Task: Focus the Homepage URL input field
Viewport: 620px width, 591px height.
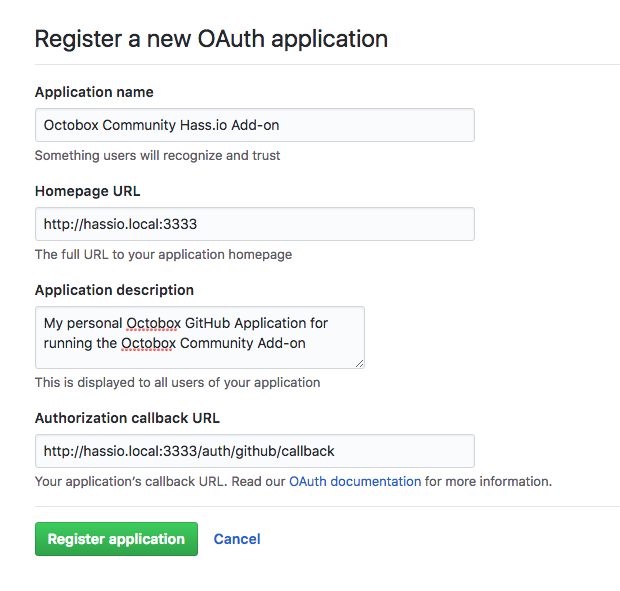Action: click(x=255, y=224)
